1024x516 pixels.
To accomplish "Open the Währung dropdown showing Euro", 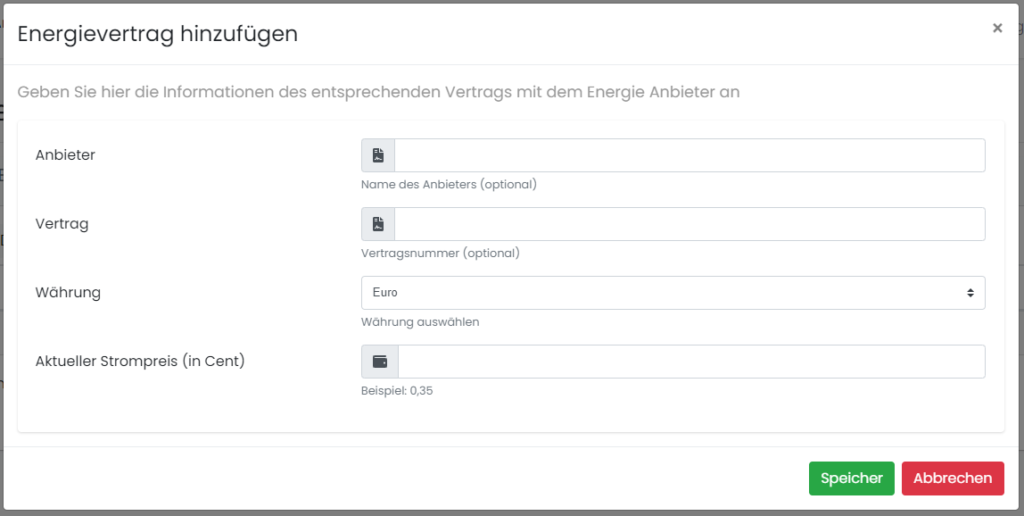I will 673,293.
